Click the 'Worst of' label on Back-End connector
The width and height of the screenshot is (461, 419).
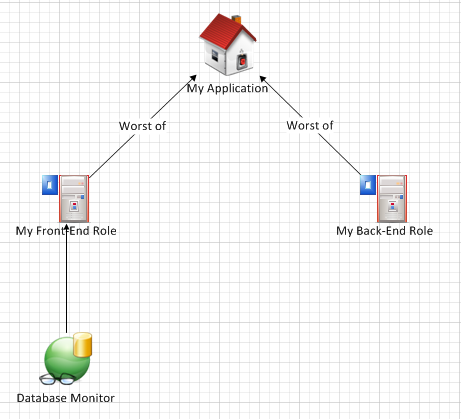click(310, 126)
